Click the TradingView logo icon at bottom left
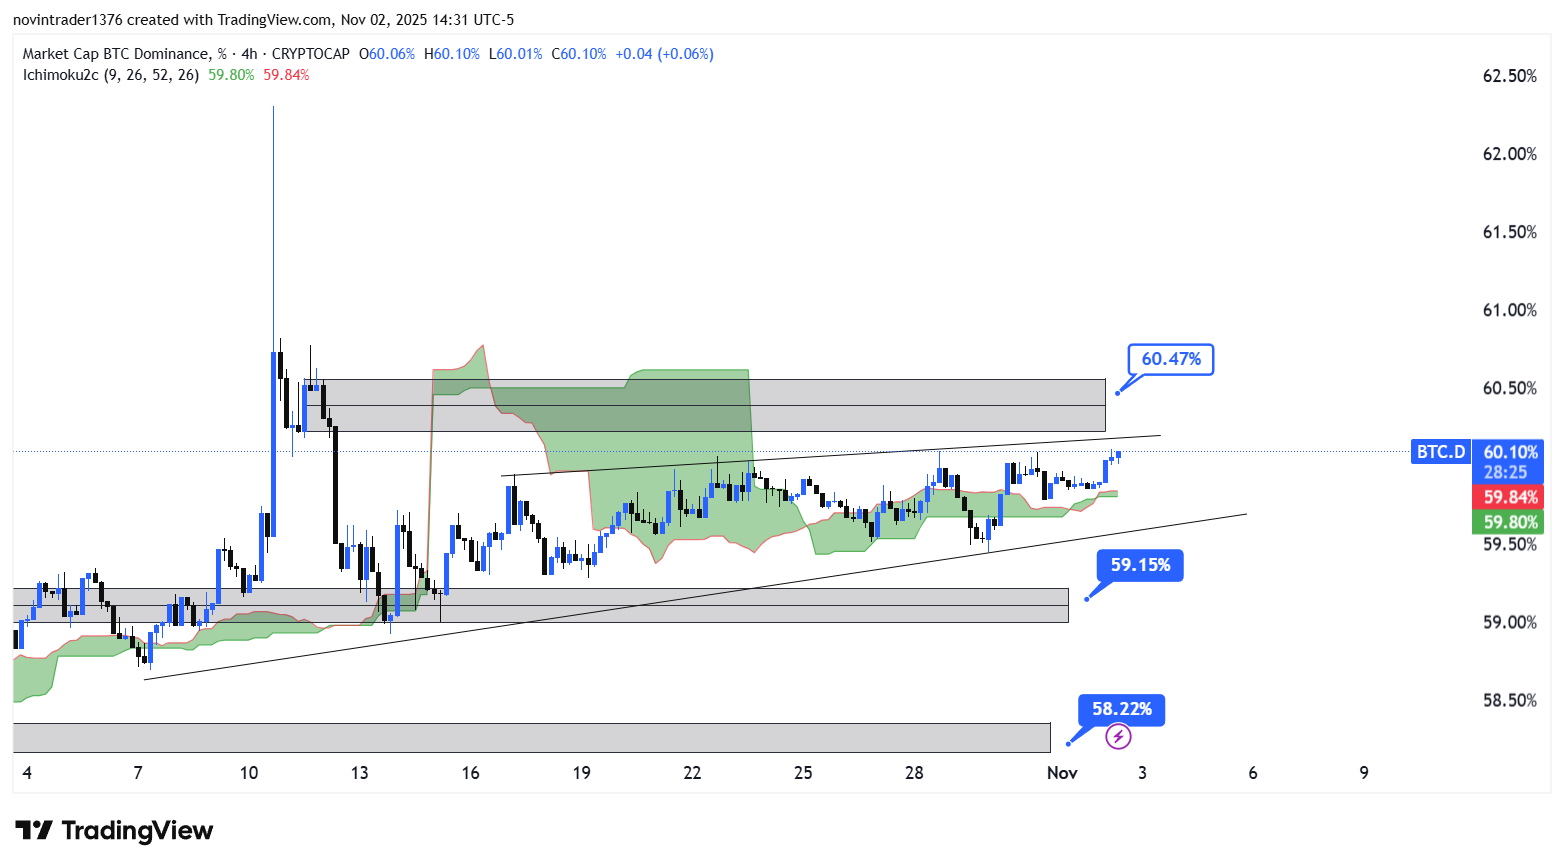Viewport: 1564px width, 868px height. click(x=33, y=831)
